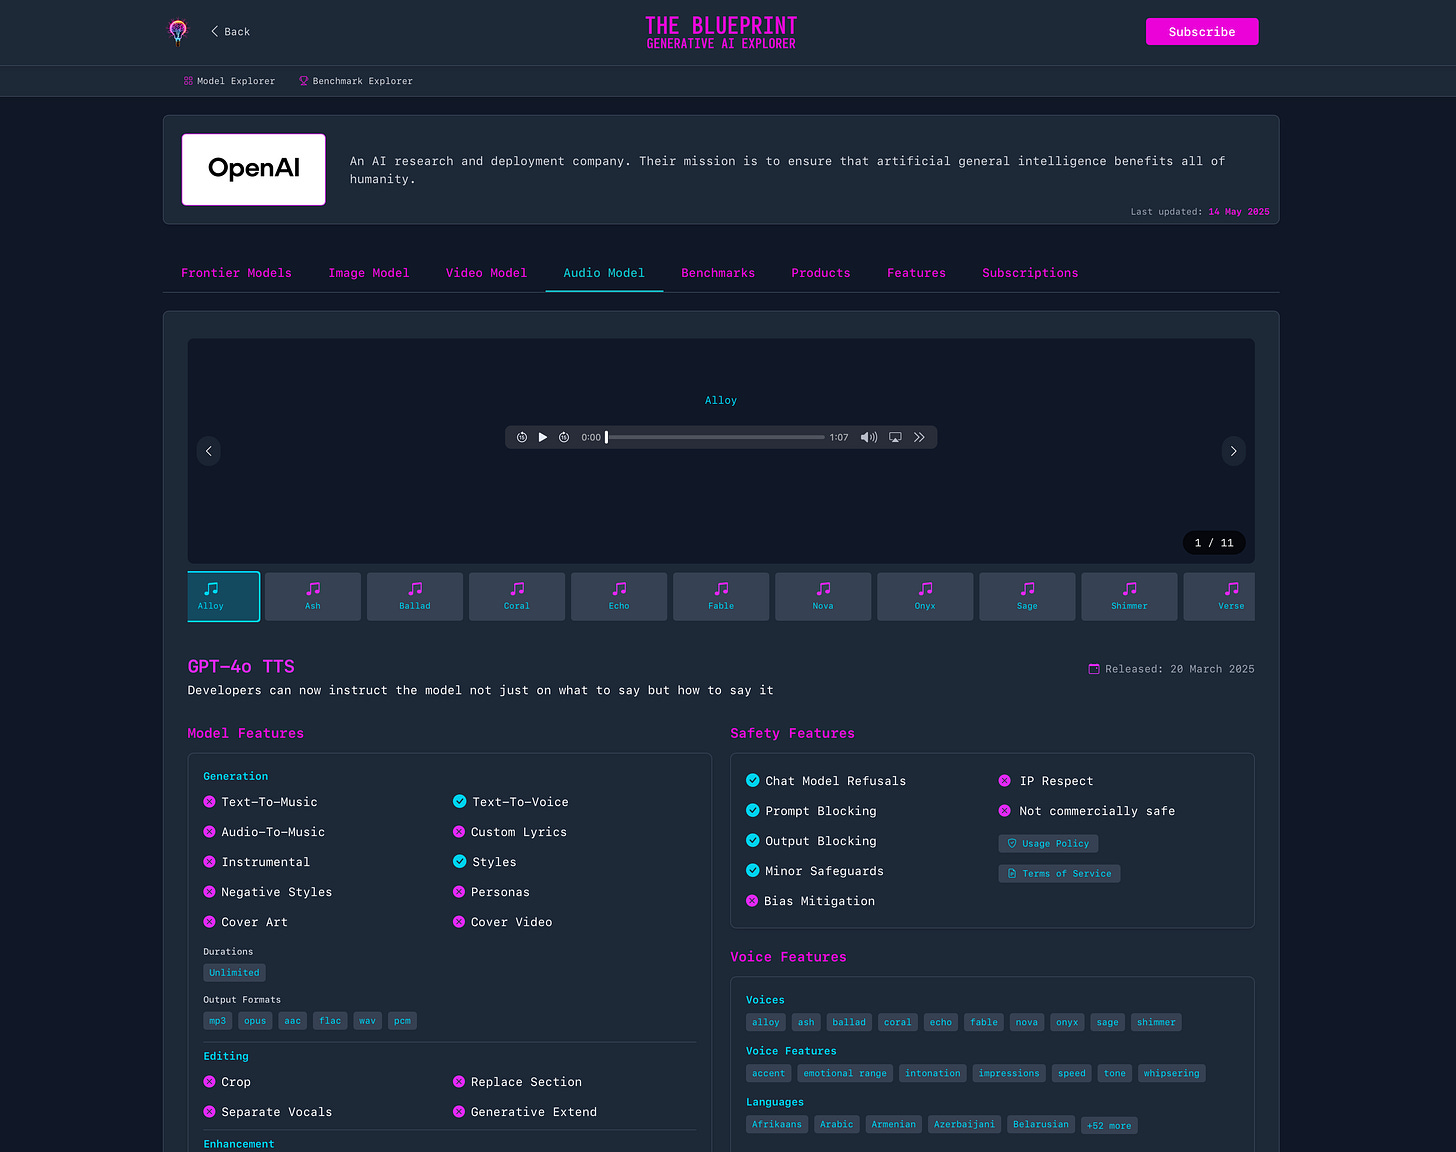
Task: Open the Model Explorer link
Action: point(229,81)
